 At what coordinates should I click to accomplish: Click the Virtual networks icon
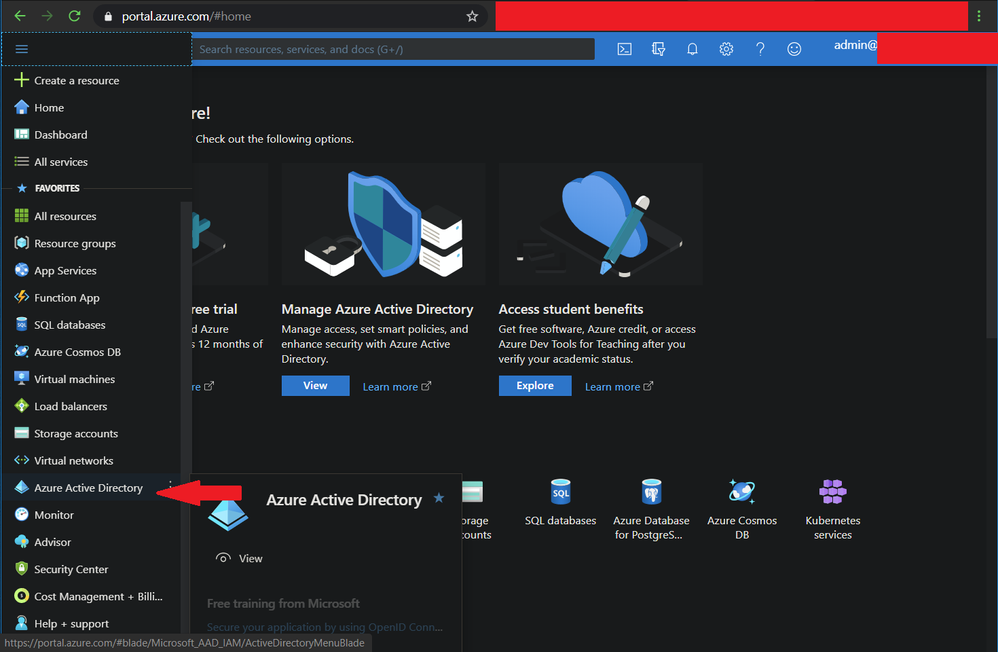pyautogui.click(x=22, y=460)
